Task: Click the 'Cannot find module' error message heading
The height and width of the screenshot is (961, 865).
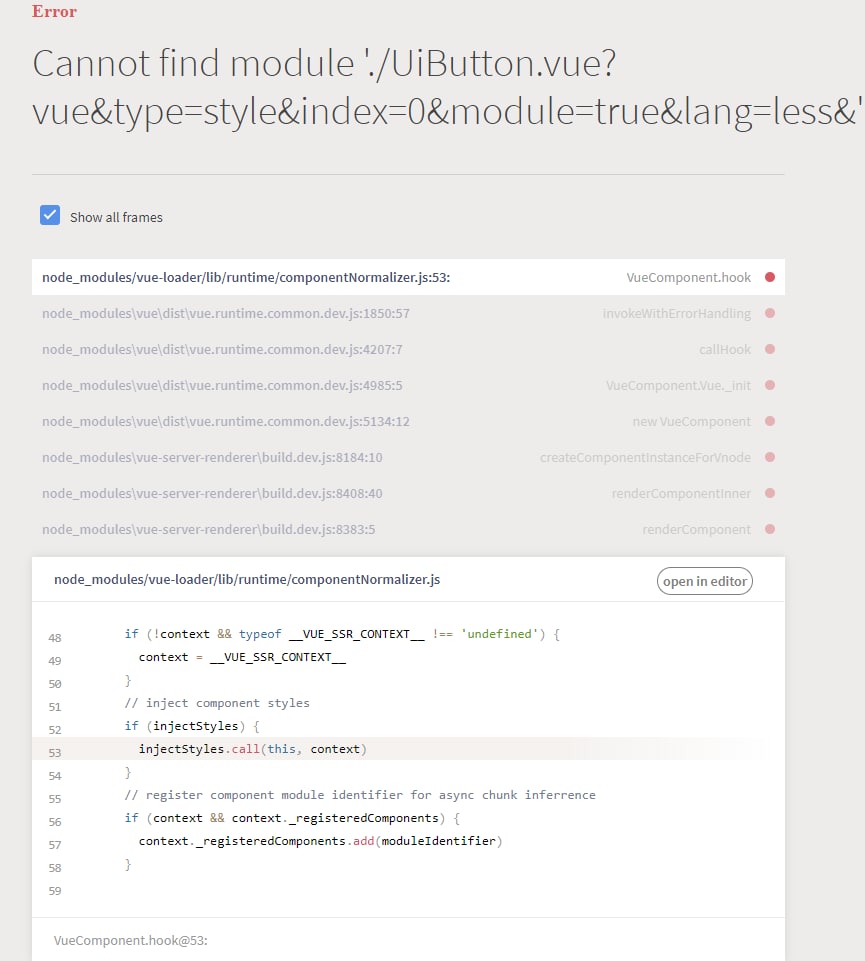Action: click(x=448, y=88)
